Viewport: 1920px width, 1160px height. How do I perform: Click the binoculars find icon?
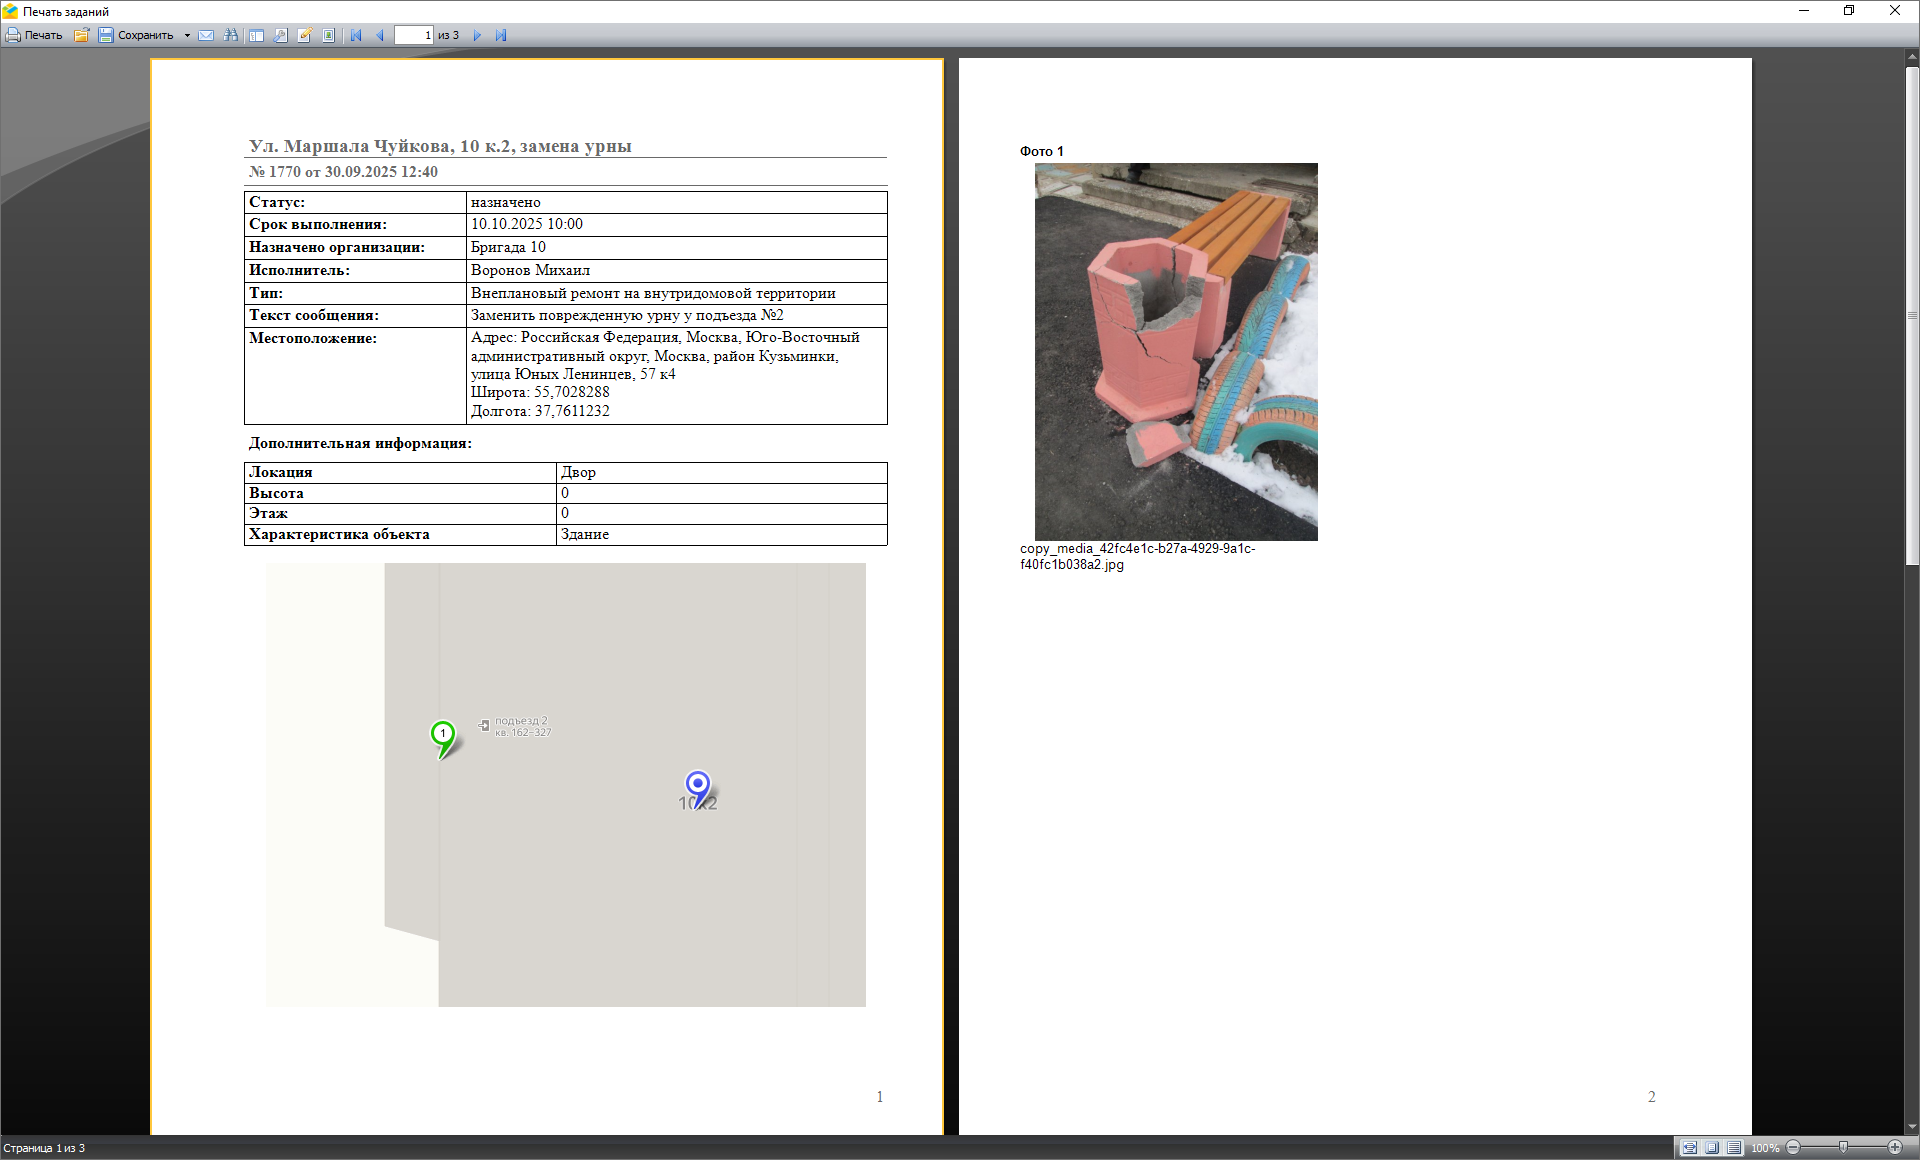point(231,35)
